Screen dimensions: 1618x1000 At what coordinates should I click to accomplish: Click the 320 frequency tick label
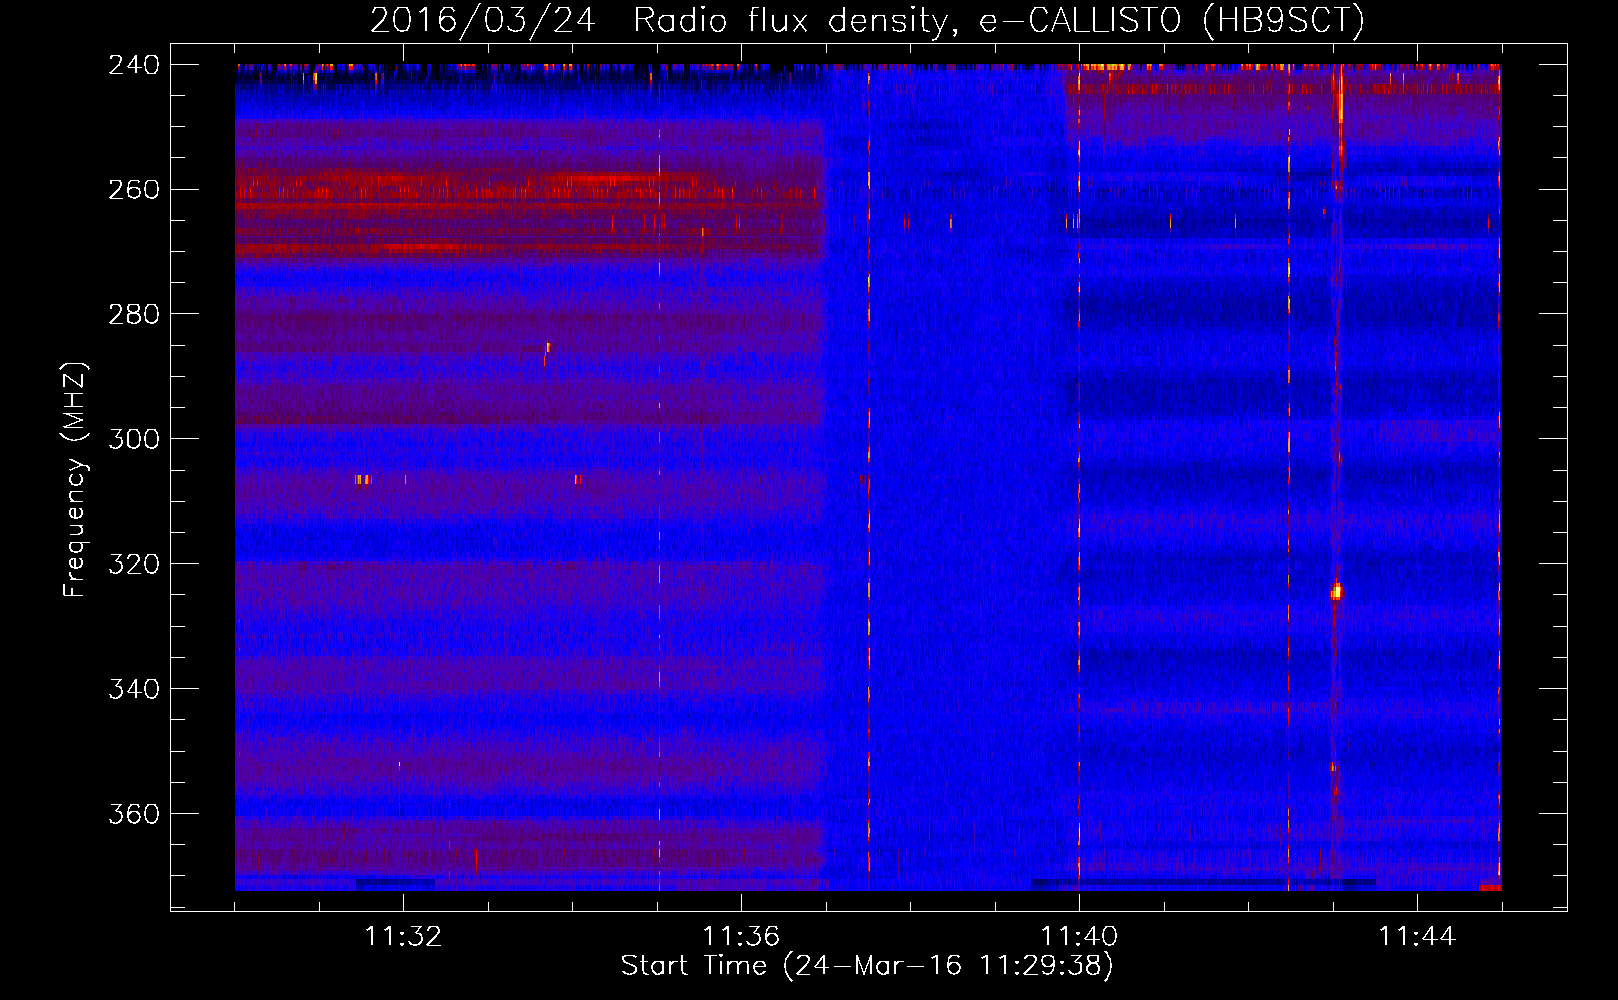pos(134,564)
